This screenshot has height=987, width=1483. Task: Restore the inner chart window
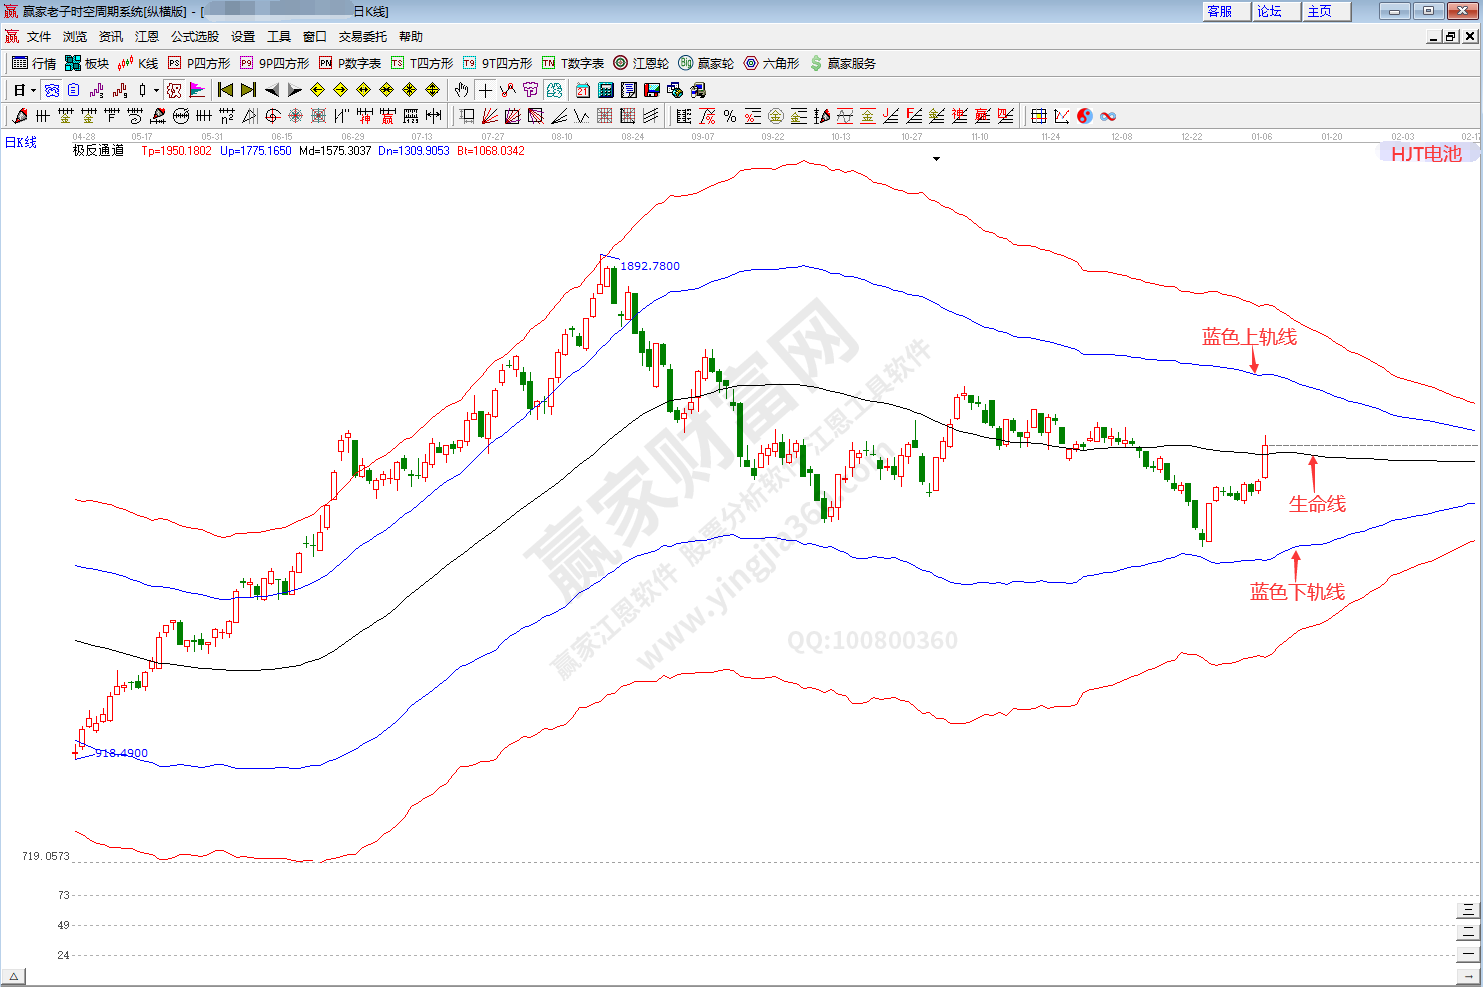(1452, 37)
